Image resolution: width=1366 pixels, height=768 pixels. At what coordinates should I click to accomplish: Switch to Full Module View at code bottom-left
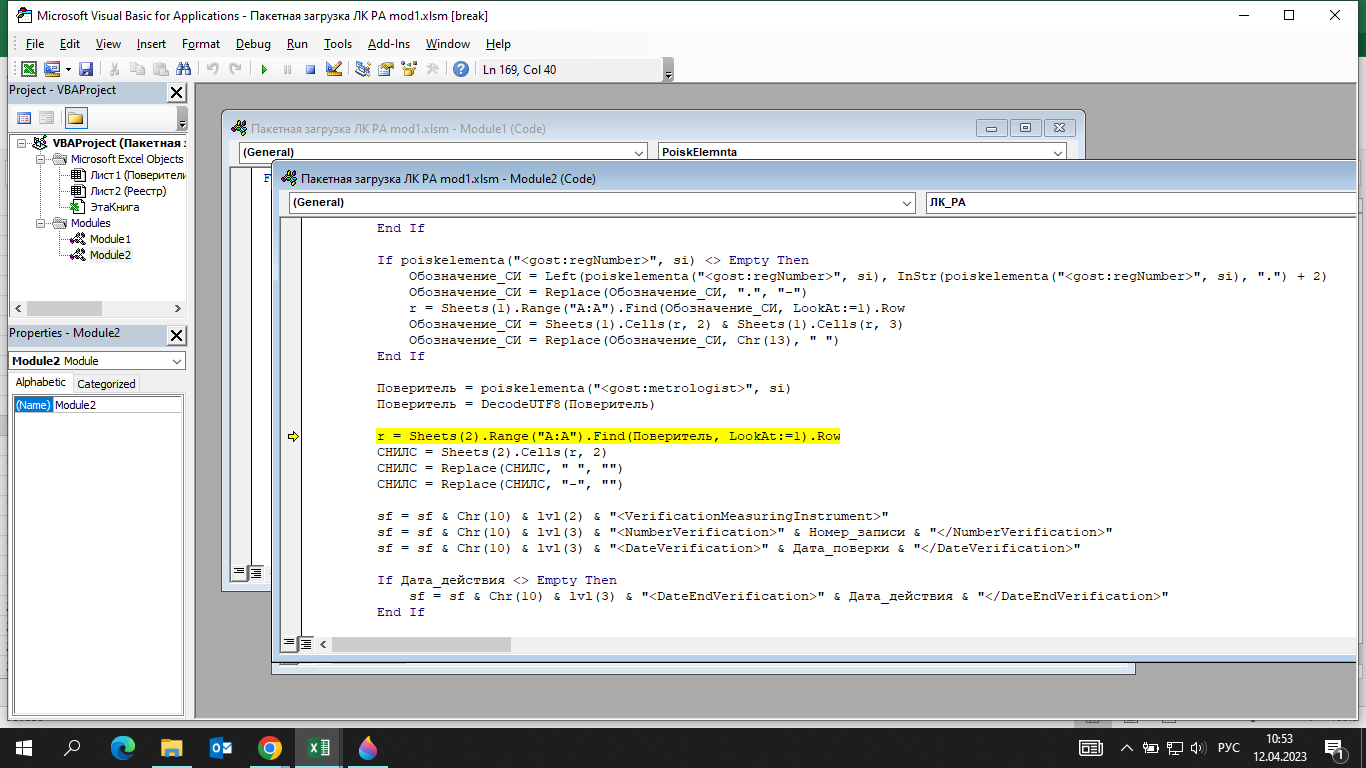(306, 643)
